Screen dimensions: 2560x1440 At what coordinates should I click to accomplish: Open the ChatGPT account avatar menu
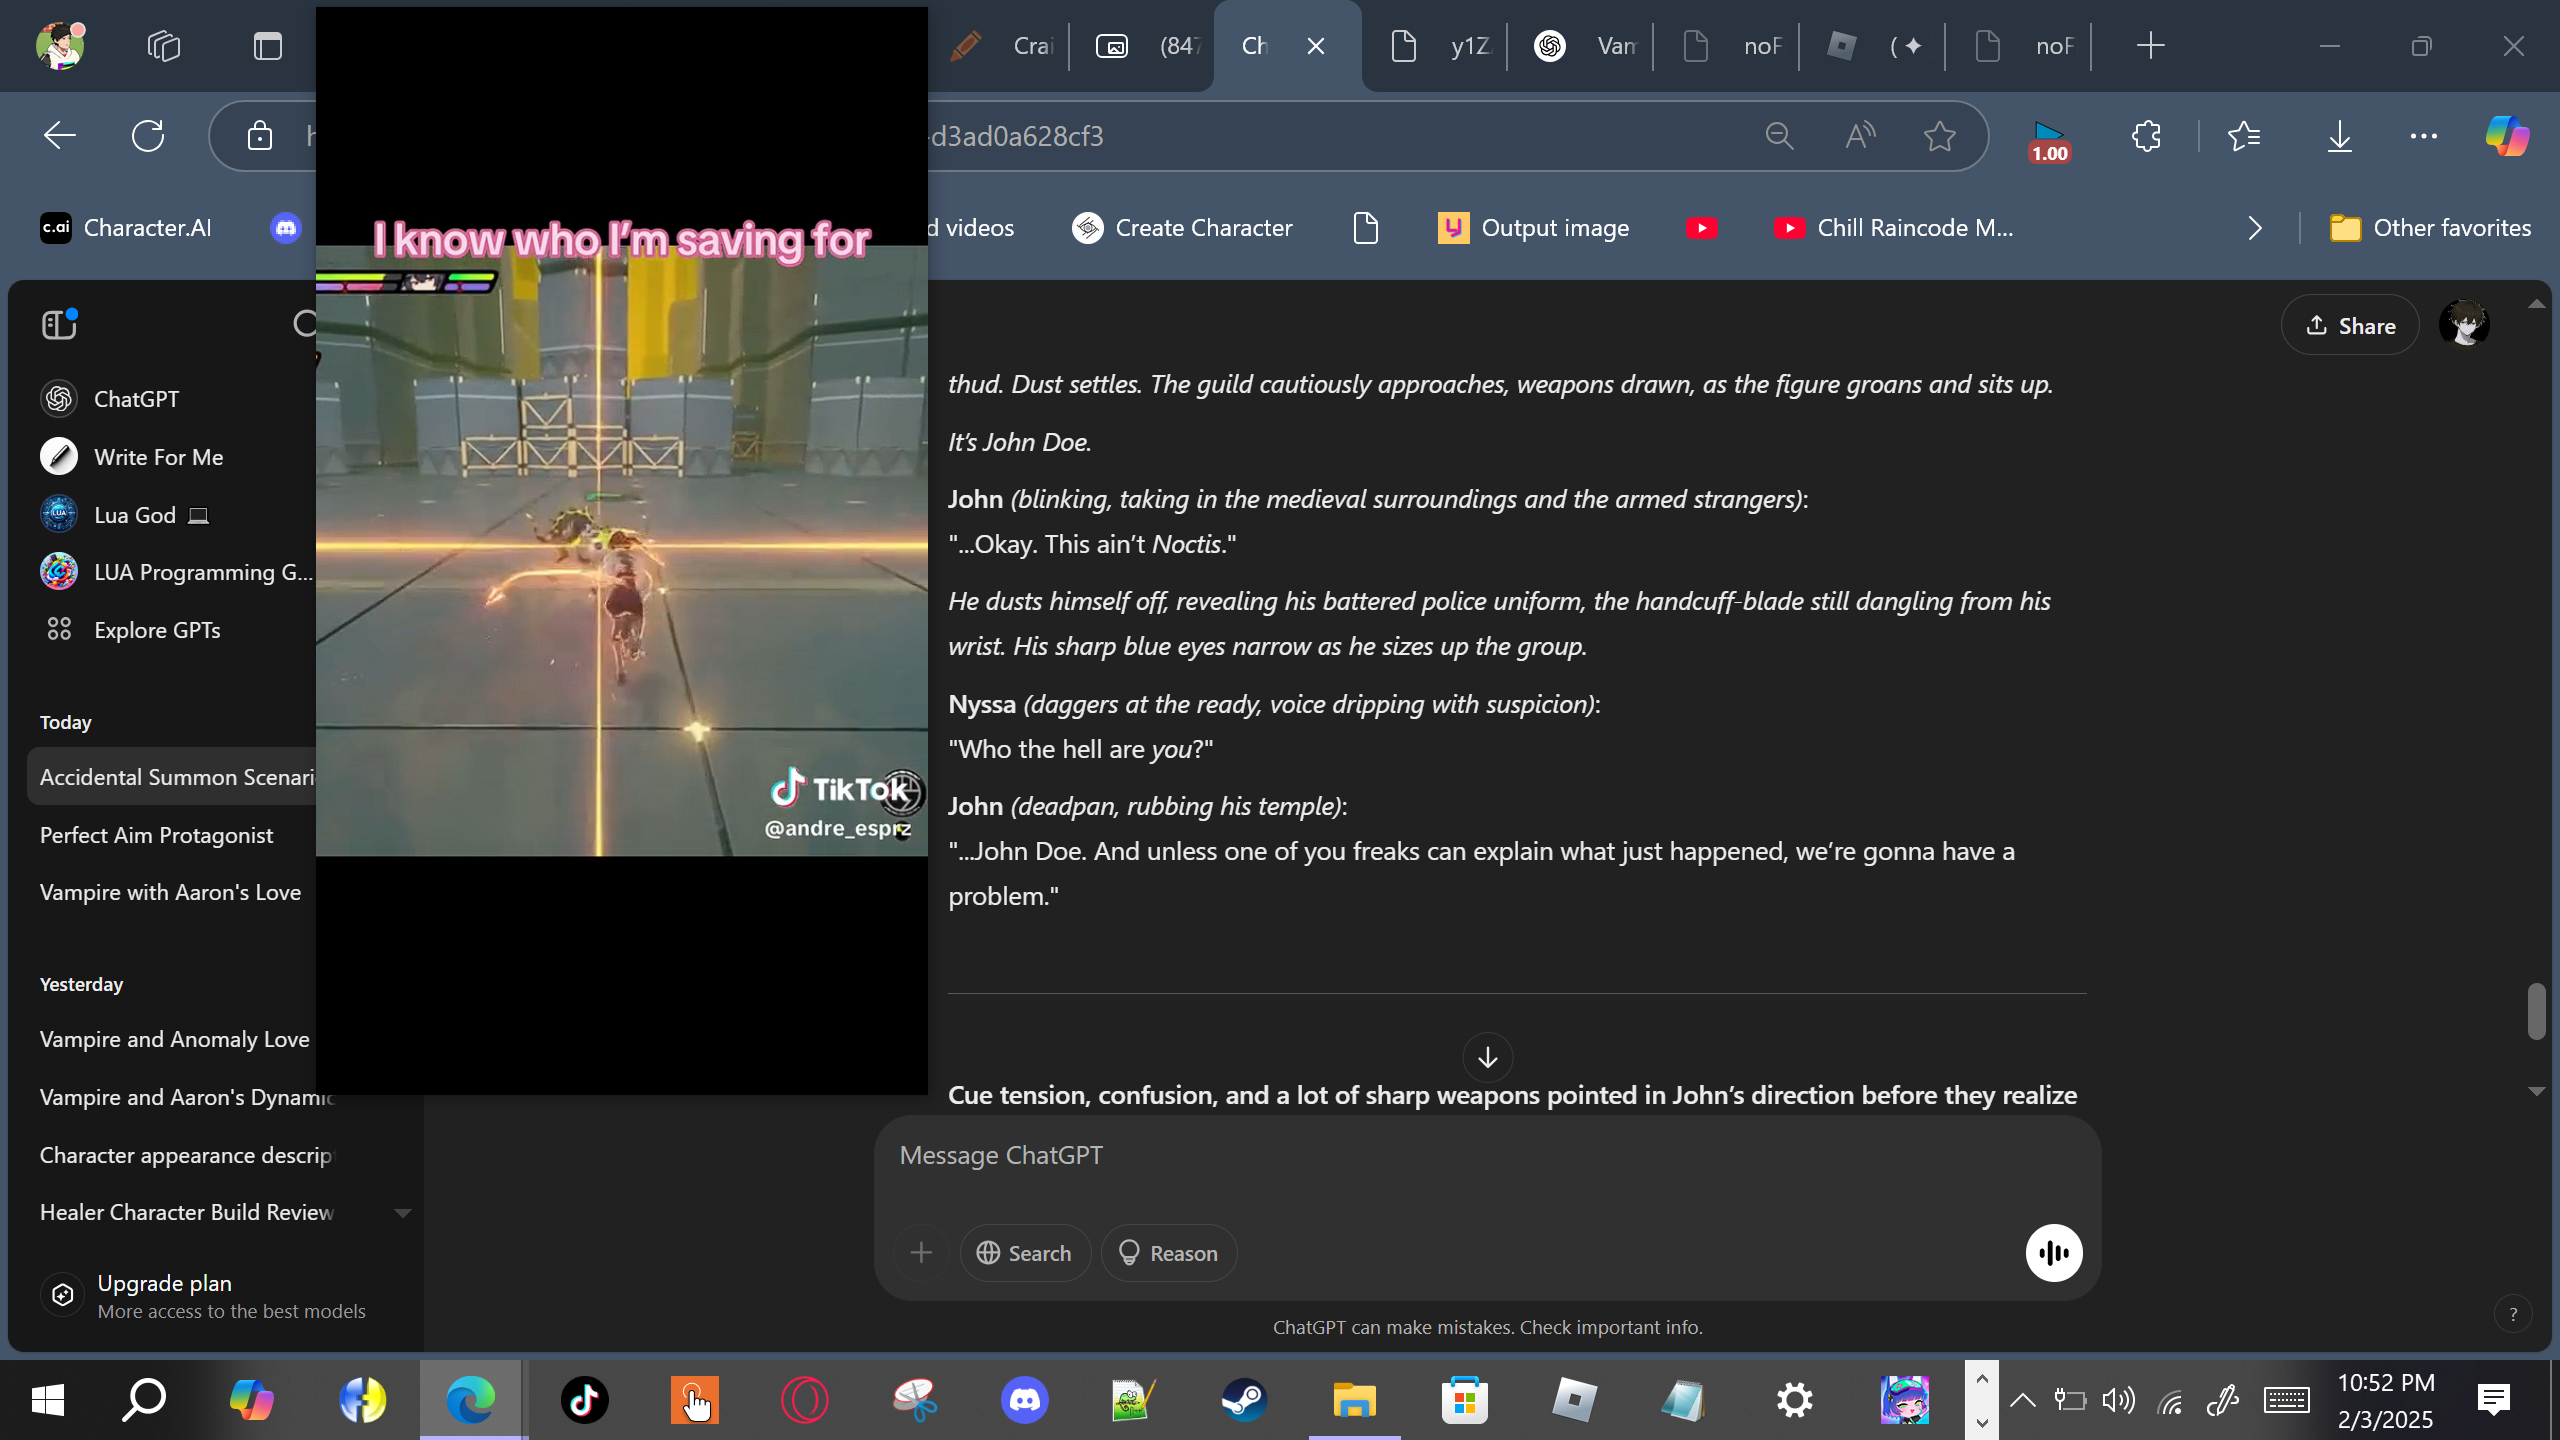2464,324
